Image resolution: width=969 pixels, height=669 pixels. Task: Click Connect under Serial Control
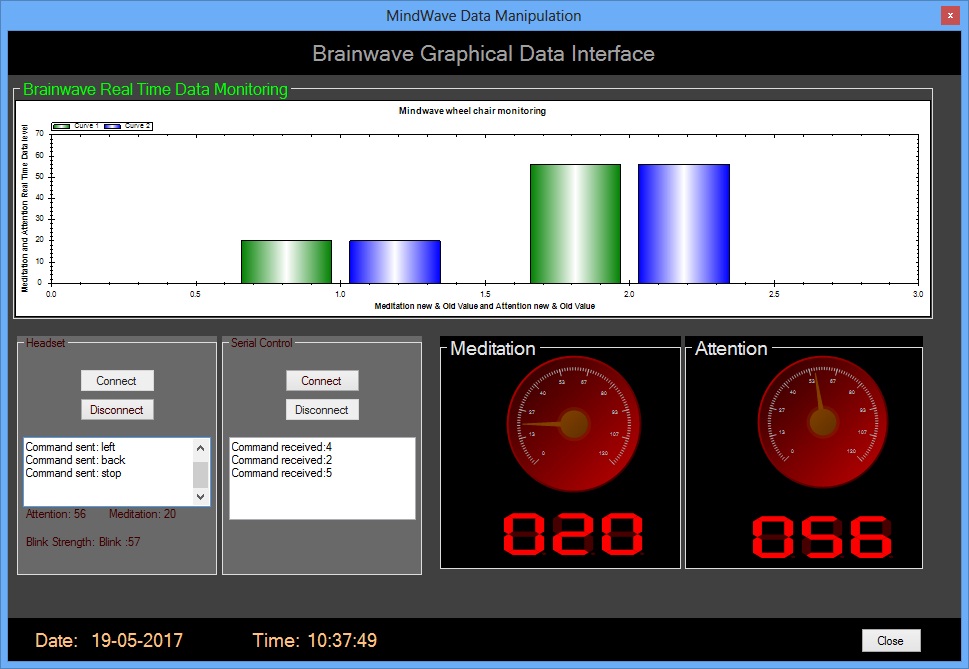coord(321,380)
